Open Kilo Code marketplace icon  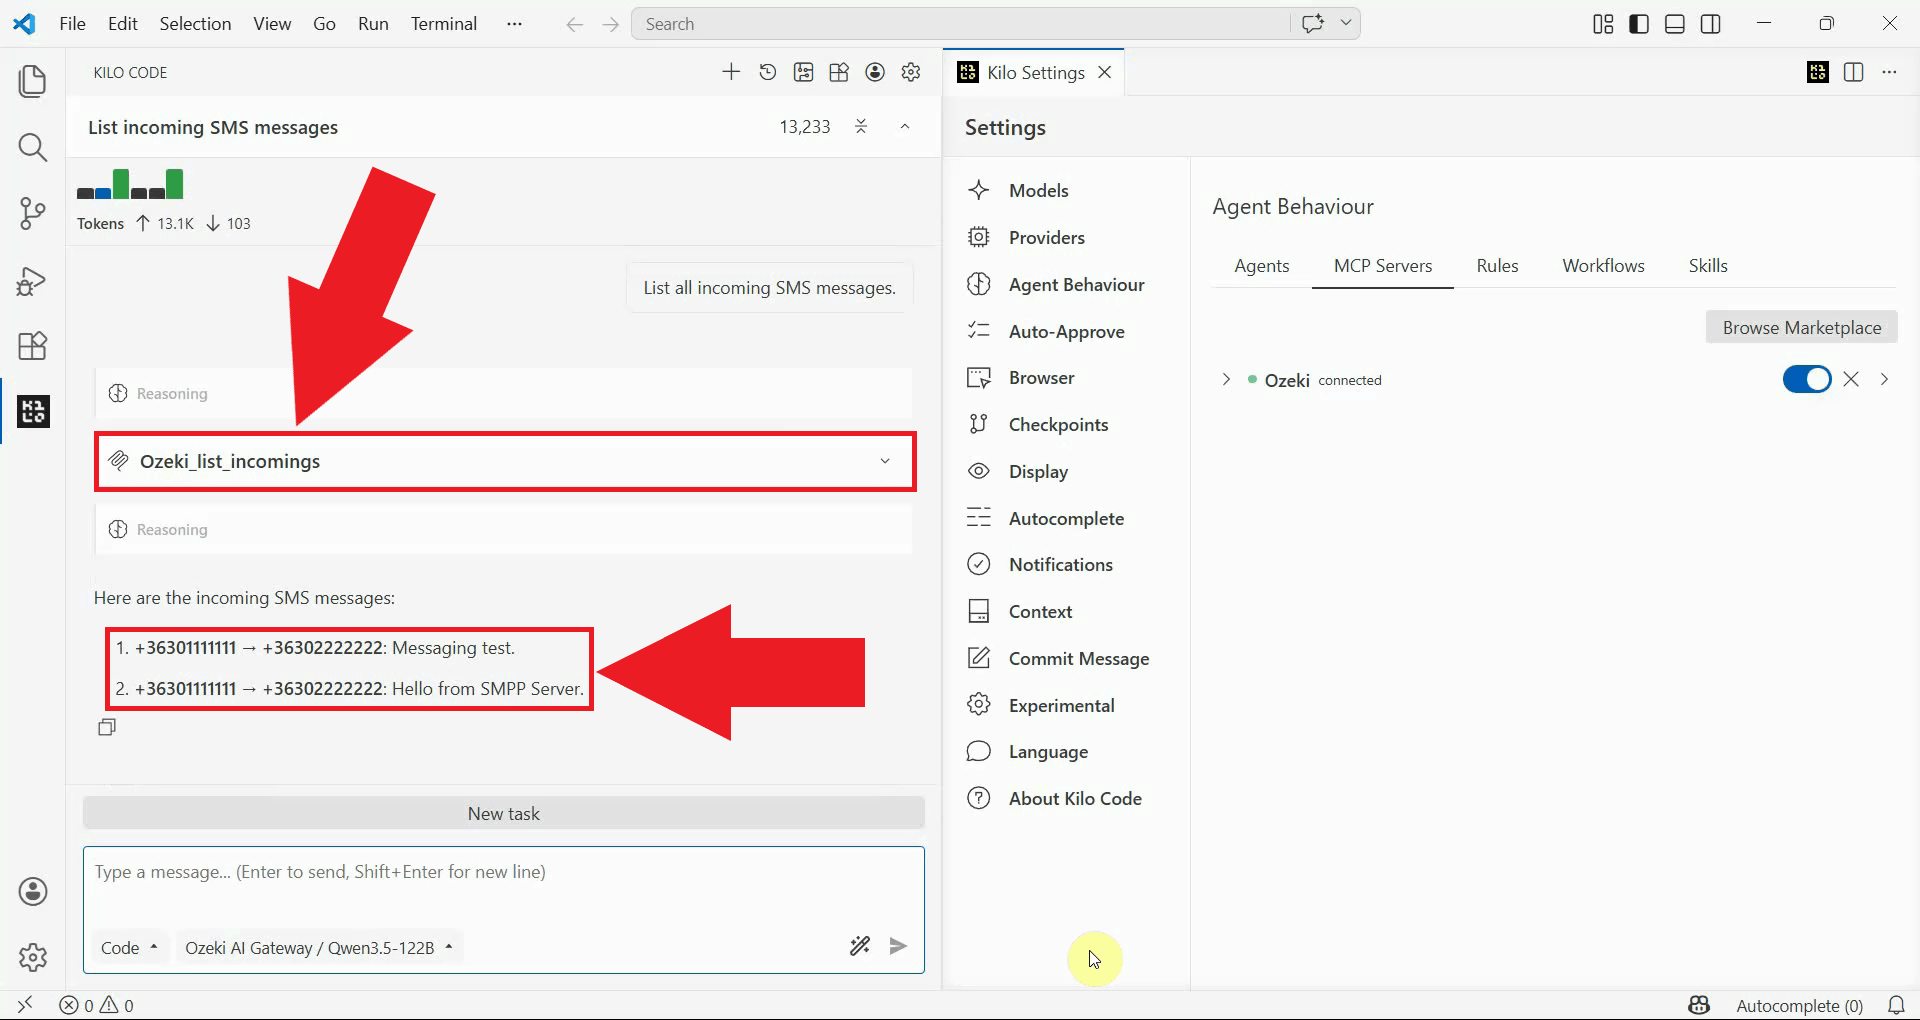tap(839, 72)
